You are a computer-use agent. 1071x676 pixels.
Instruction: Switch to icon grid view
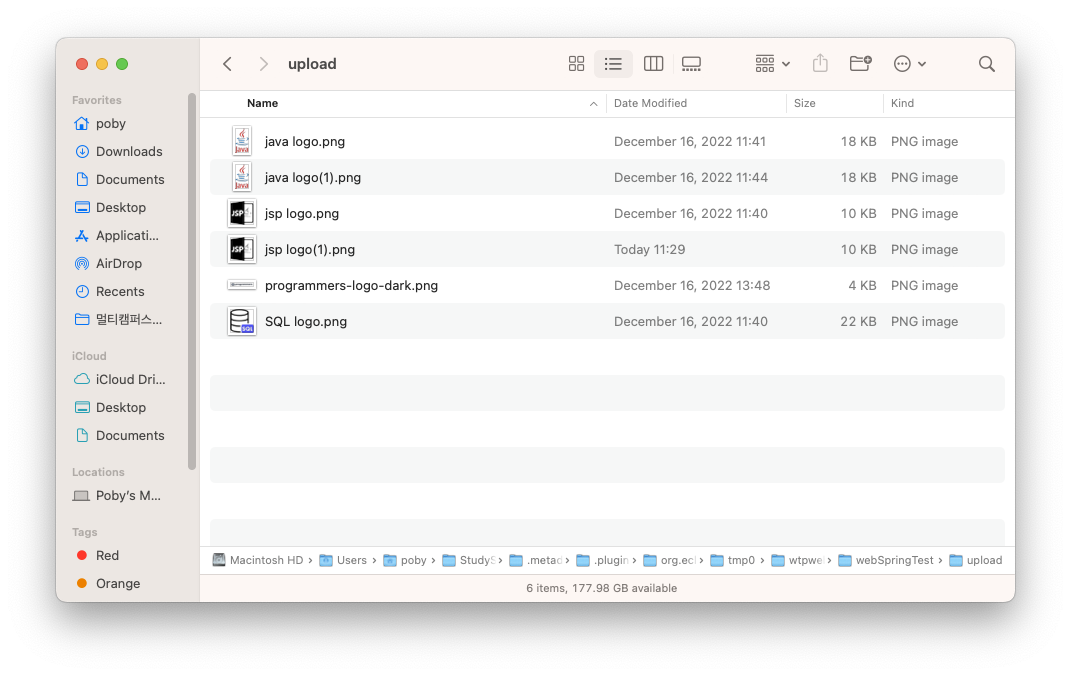[576, 64]
